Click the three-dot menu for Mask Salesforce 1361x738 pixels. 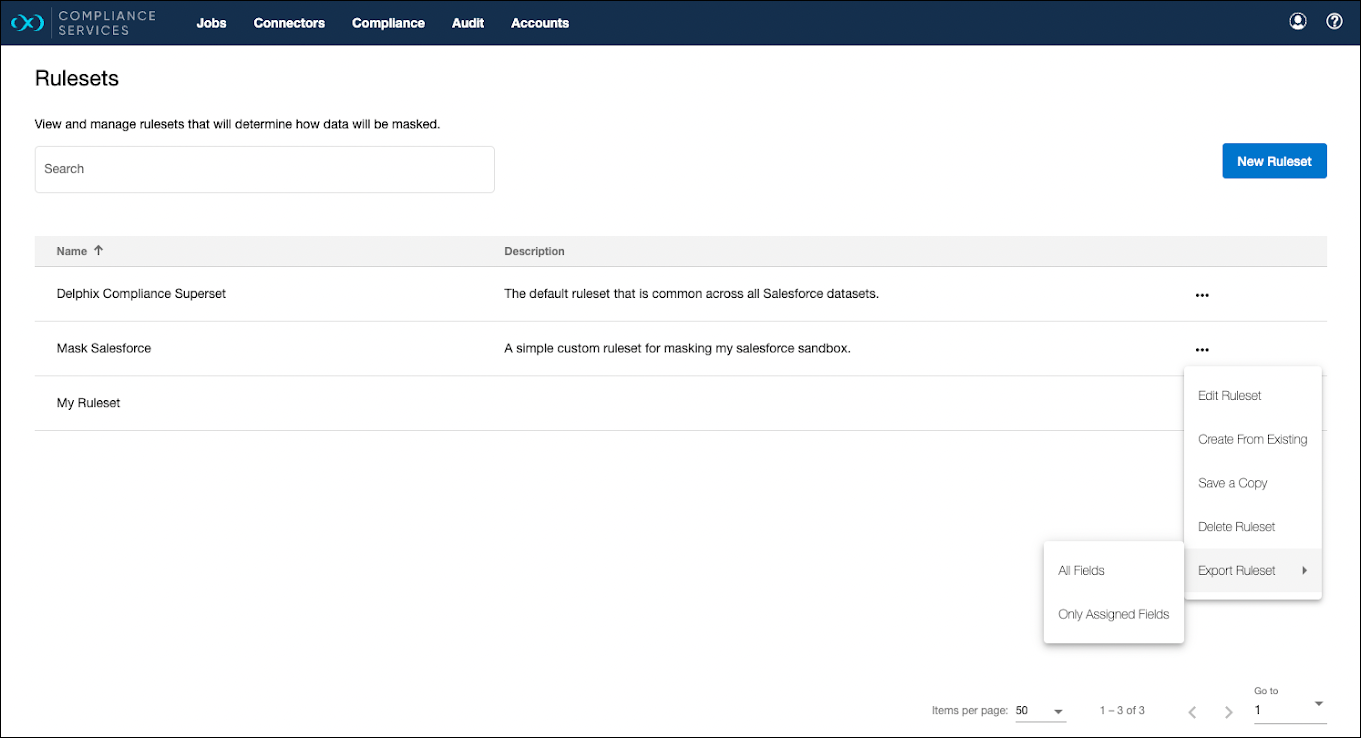[x=1202, y=349]
